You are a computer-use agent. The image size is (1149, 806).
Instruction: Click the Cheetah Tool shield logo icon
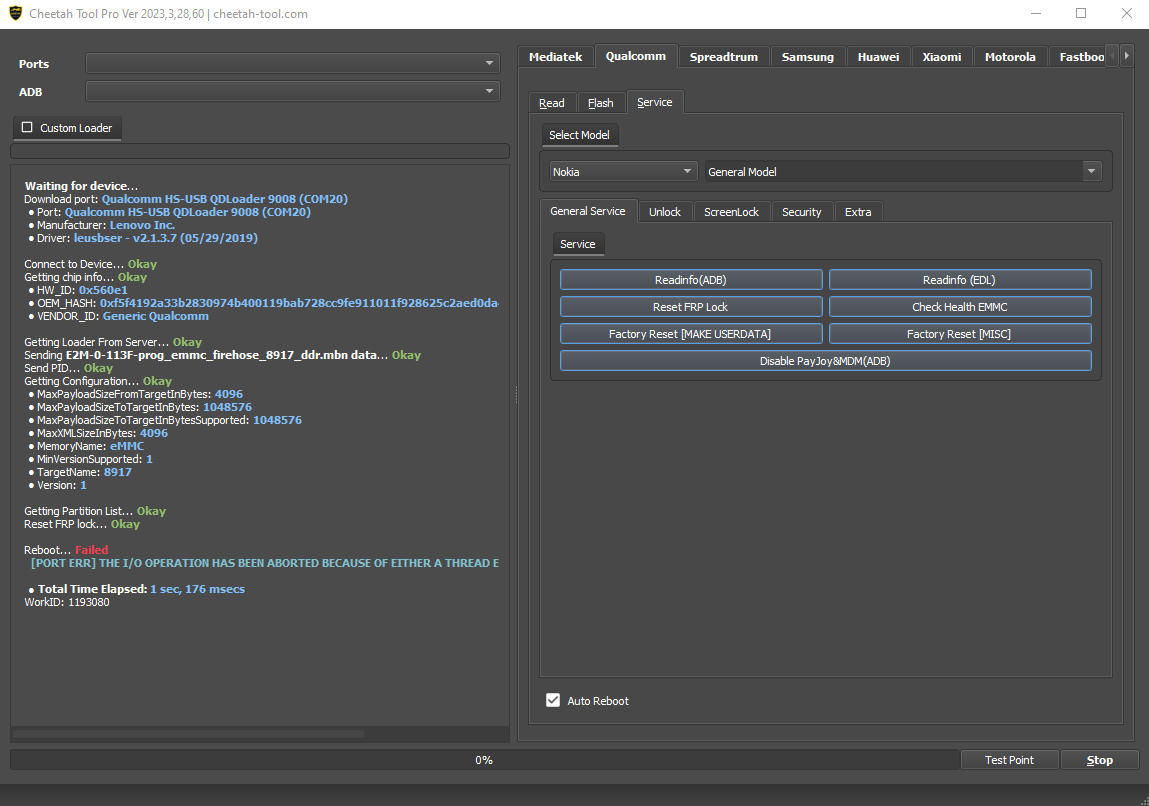point(15,13)
